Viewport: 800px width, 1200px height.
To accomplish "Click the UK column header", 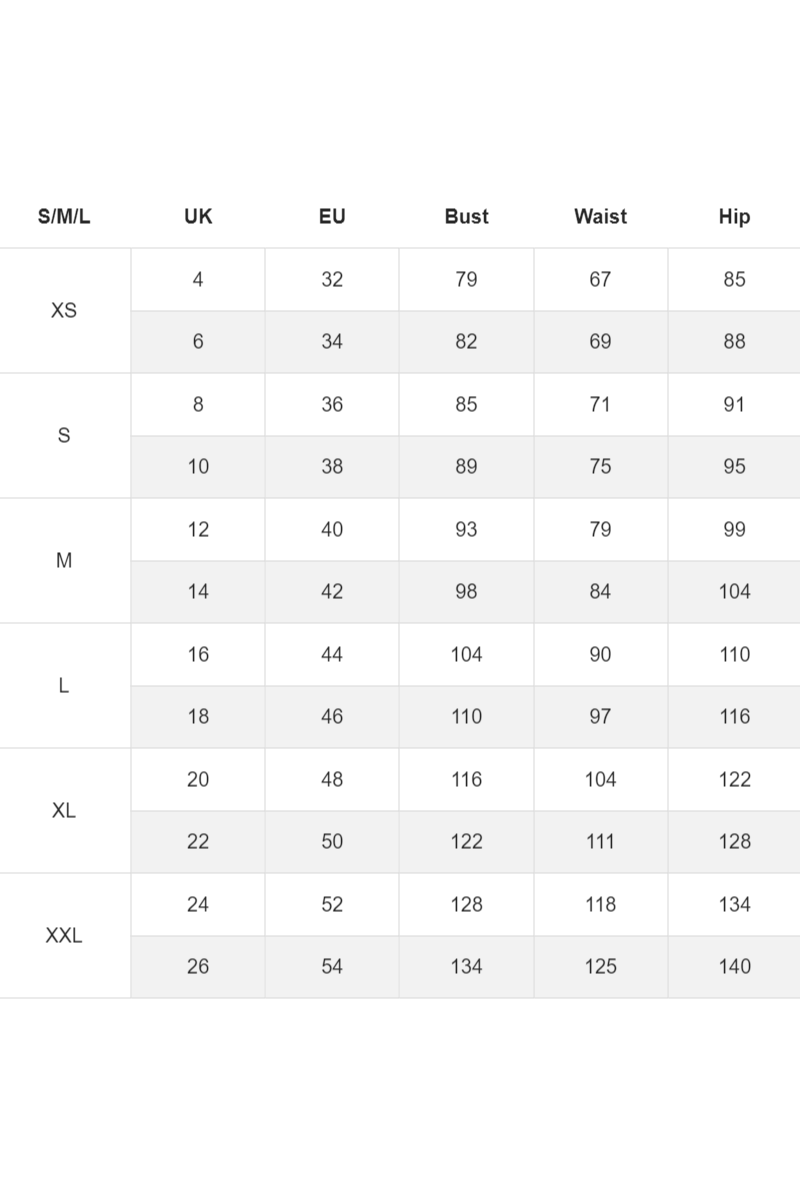I will tap(198, 217).
